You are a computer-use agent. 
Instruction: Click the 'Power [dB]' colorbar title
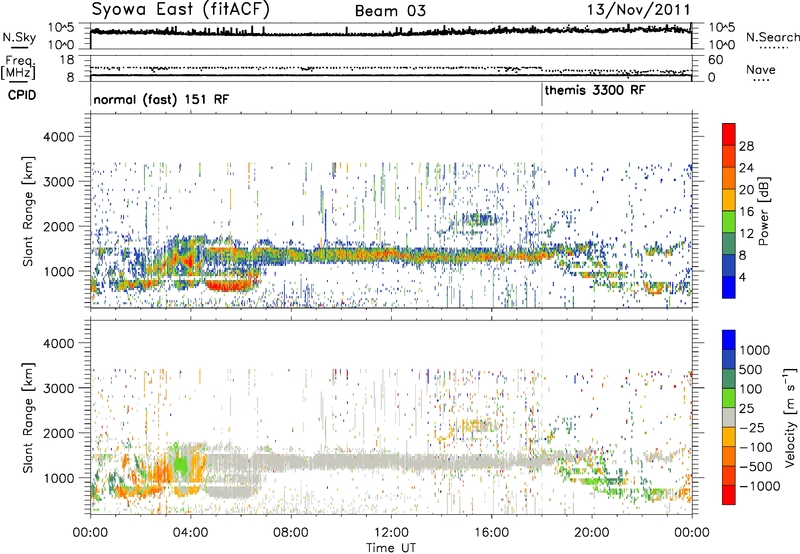763,211
